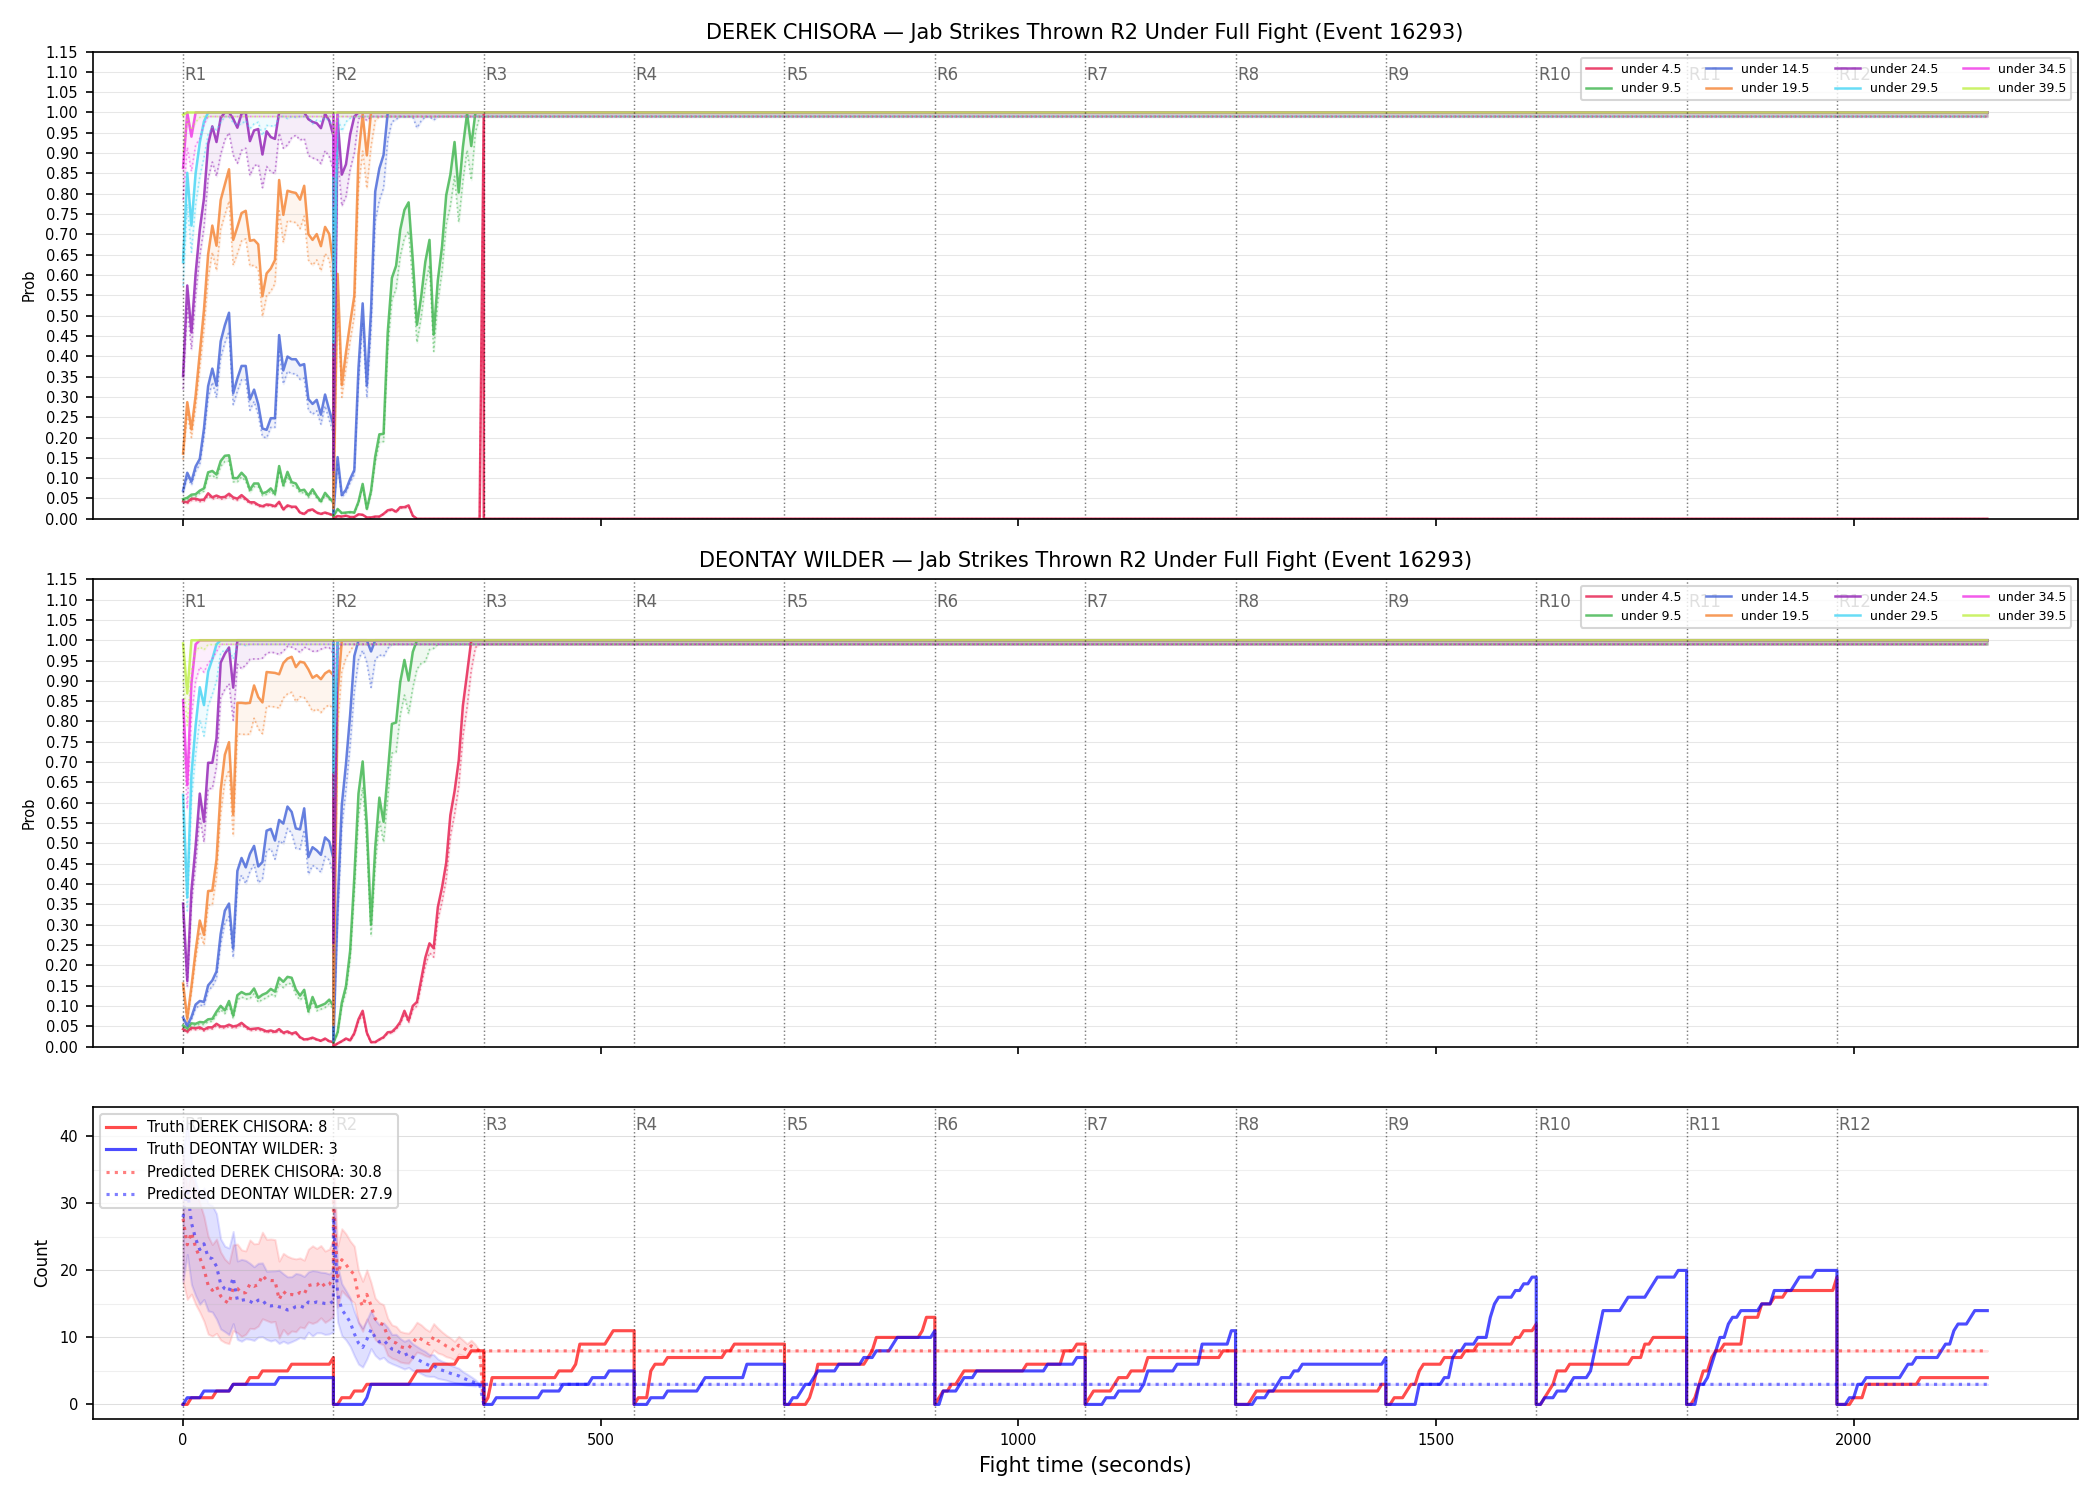Click the DEONTAY WILDER chart title

[1084, 560]
